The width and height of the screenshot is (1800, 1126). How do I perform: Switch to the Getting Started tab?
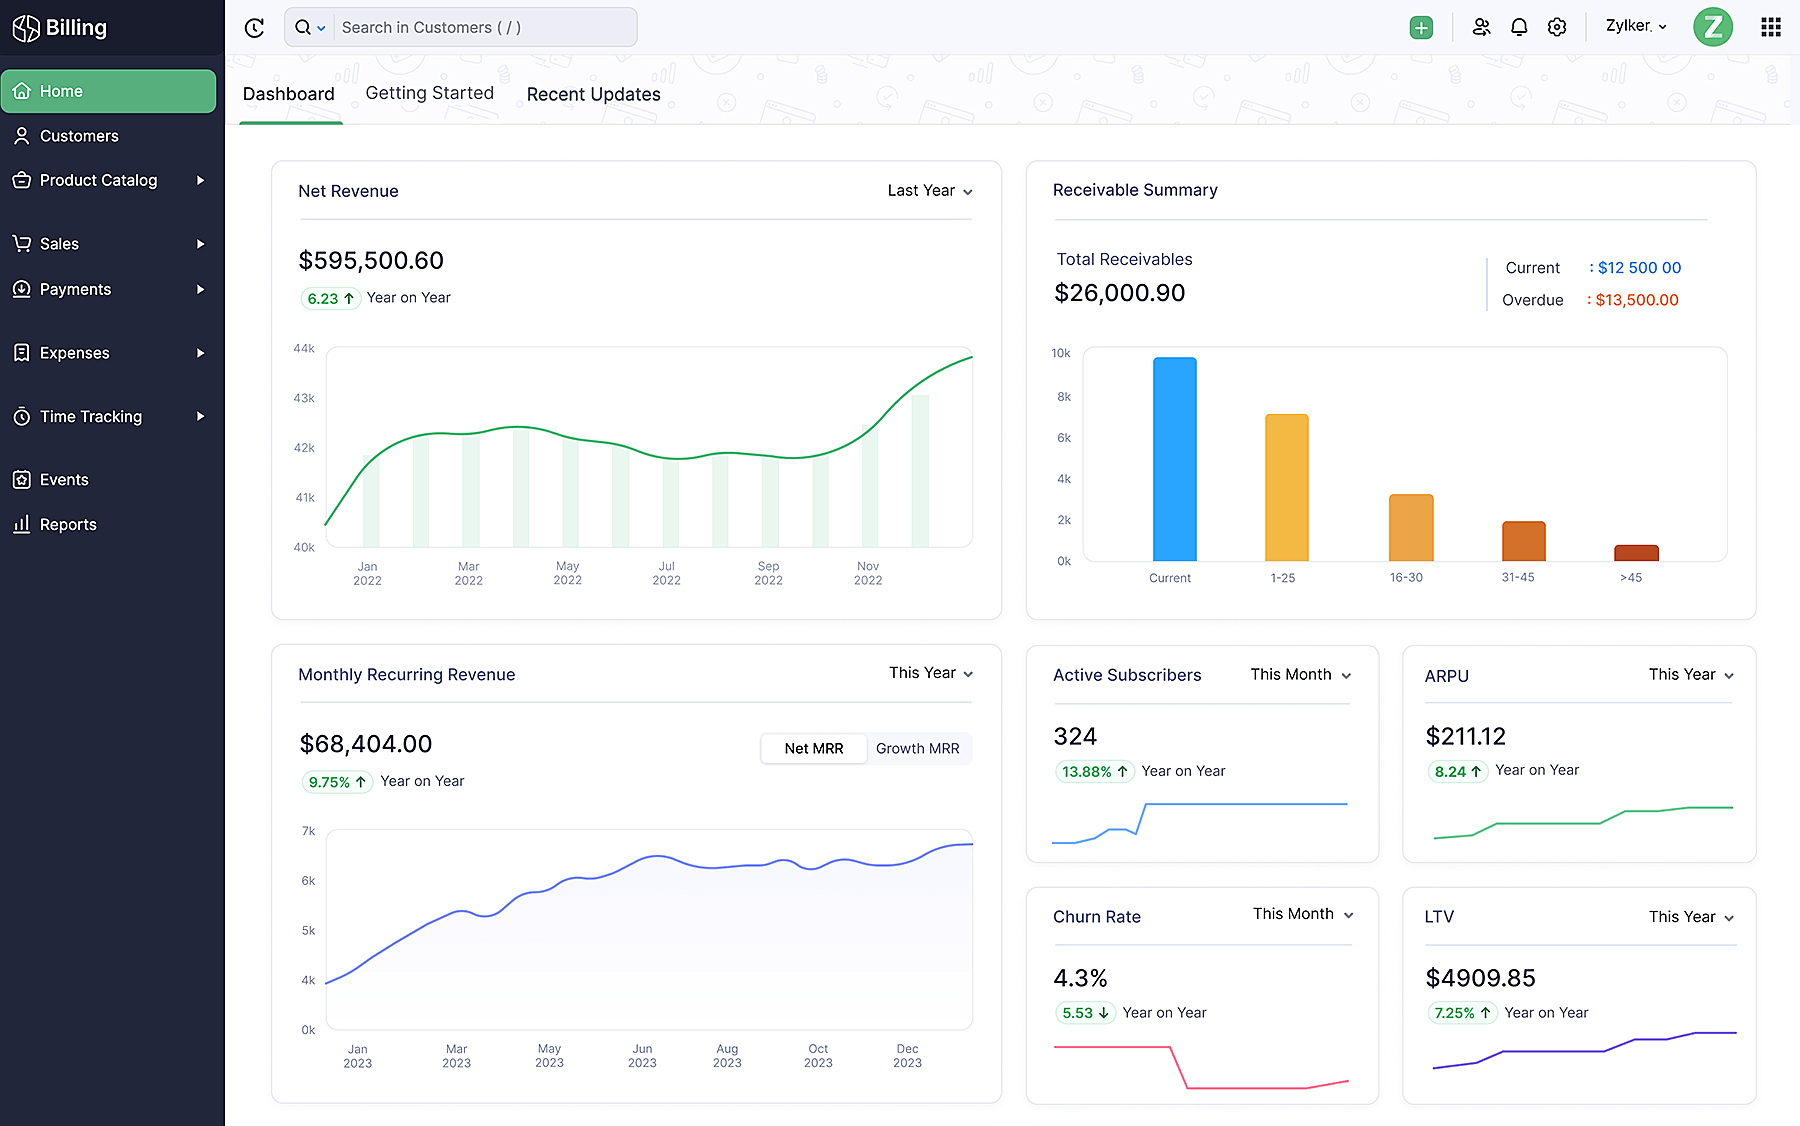pos(429,93)
